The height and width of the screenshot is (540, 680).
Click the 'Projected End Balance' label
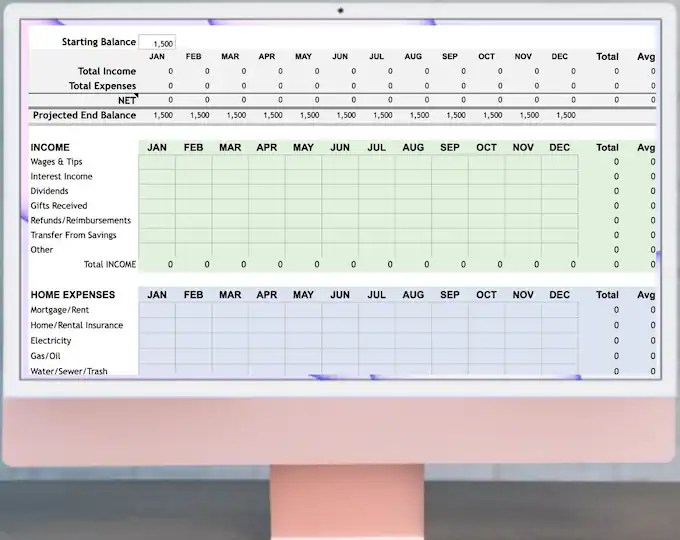point(85,115)
